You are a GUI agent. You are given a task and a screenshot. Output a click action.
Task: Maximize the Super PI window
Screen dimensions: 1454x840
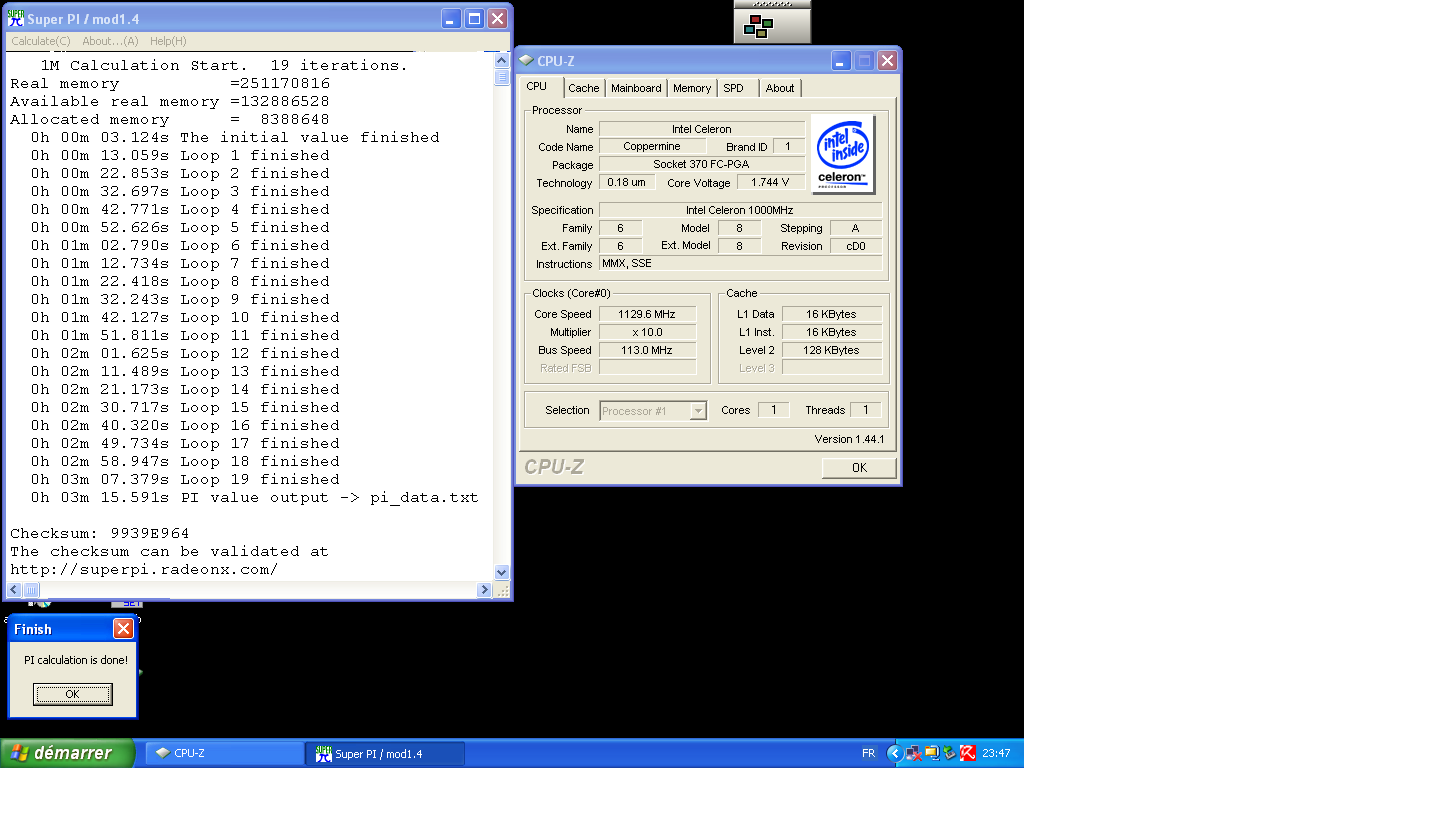point(474,18)
